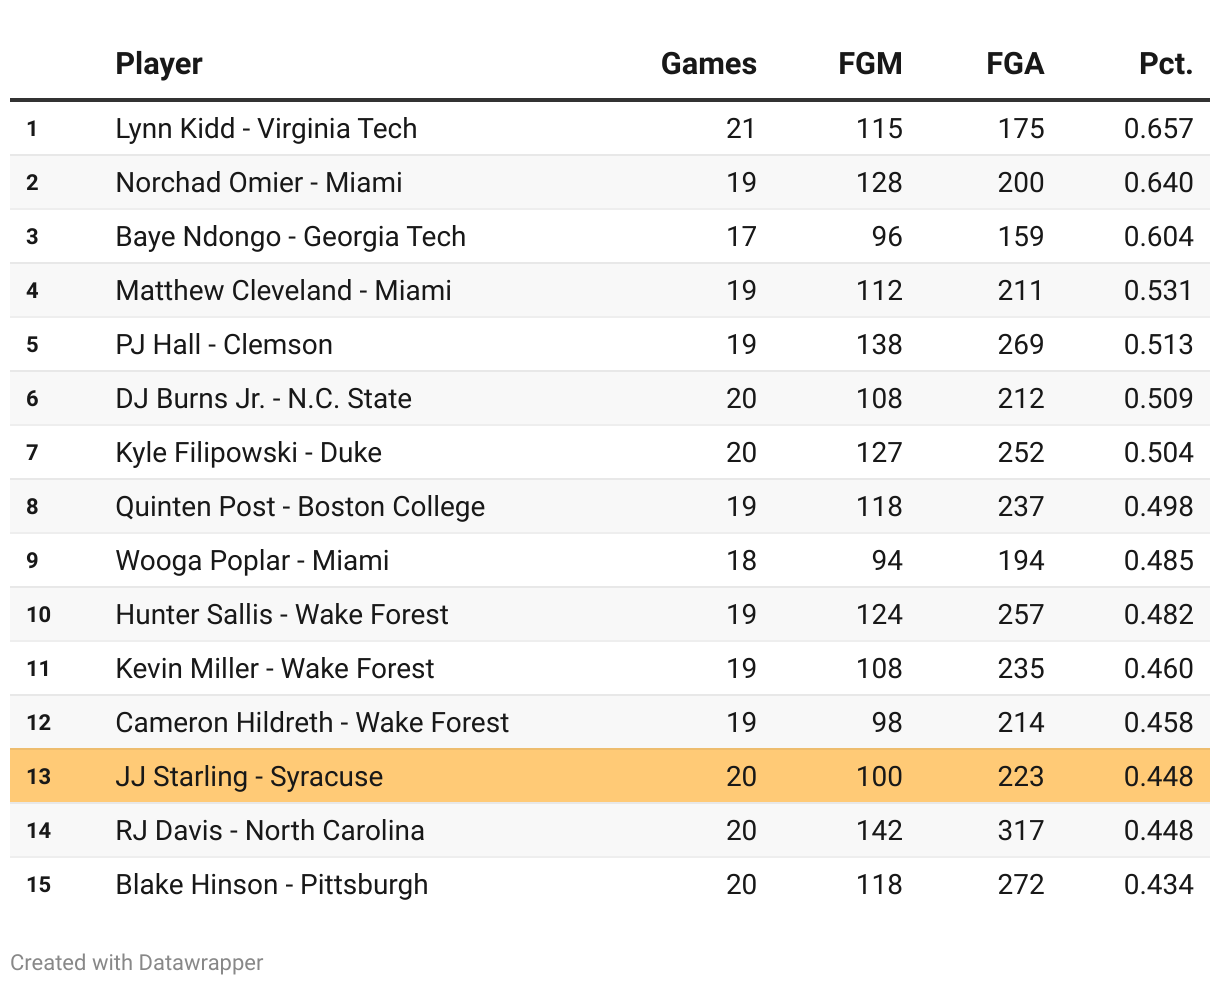This screenshot has width=1220, height=986.
Task: Open the Created with Datawrapper link
Action: (x=137, y=963)
